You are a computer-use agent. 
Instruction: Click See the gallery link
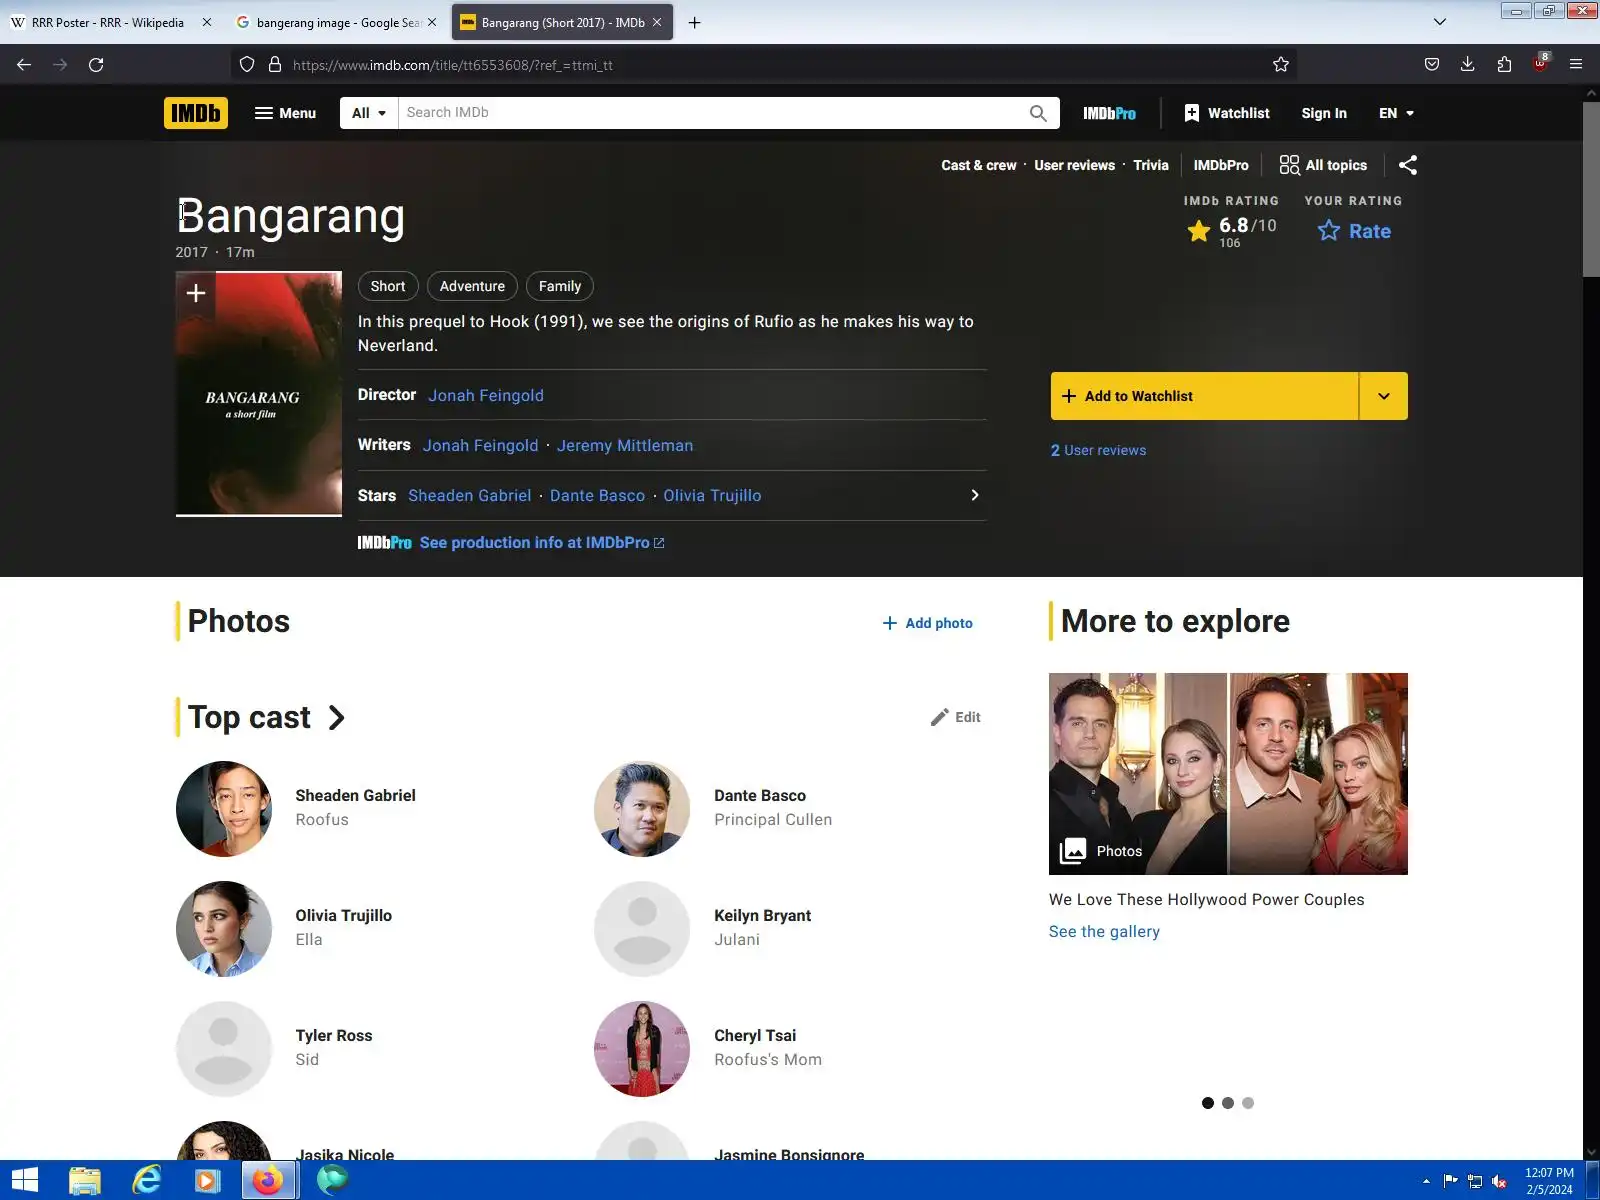tap(1104, 931)
